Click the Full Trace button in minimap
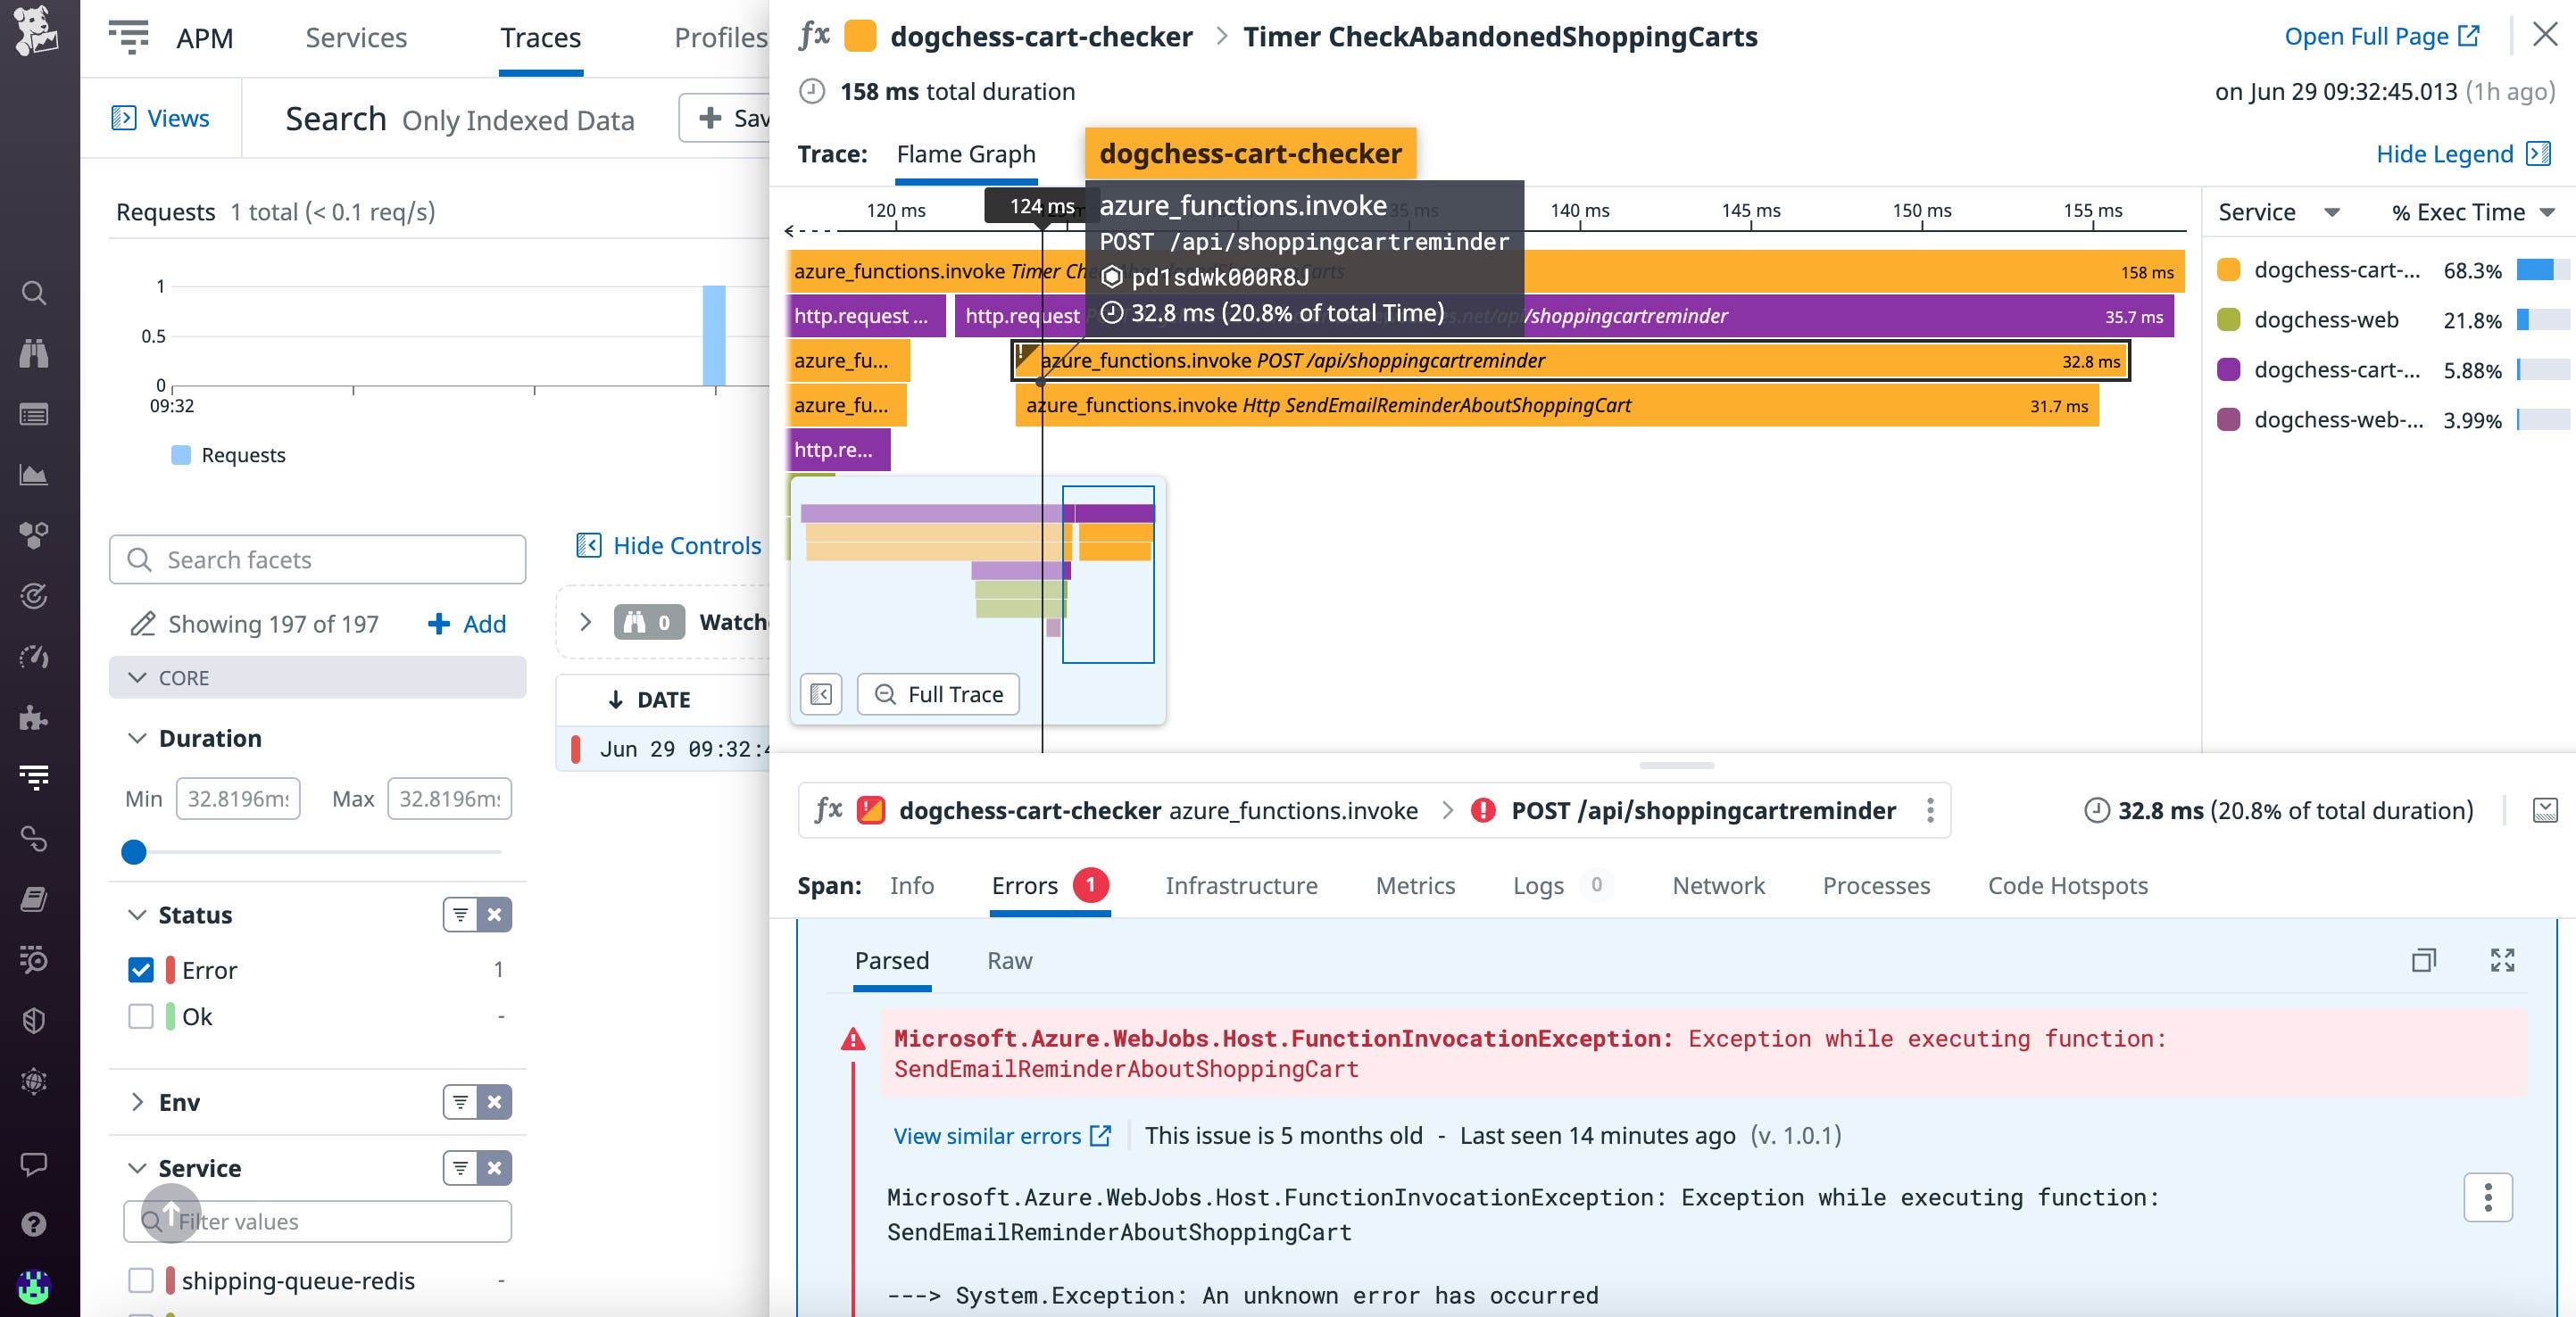Screen dimensions: 2576x1317 (937, 694)
